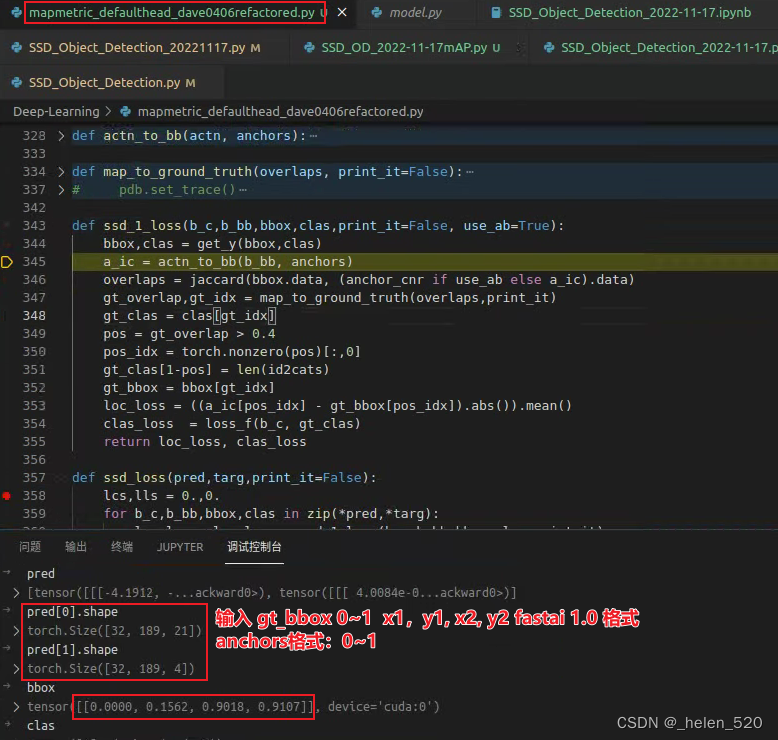Expand the torch.Size([32, 189, 21]) result
778x740 pixels.
tap(16, 631)
